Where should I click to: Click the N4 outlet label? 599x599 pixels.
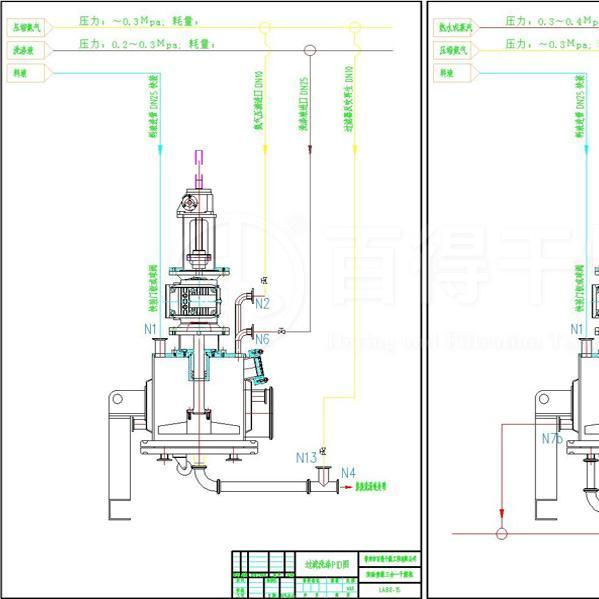pyautogui.click(x=348, y=473)
